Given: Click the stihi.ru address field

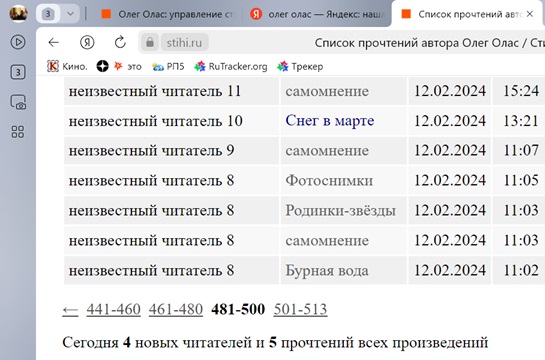Looking at the screenshot, I should 184,43.
